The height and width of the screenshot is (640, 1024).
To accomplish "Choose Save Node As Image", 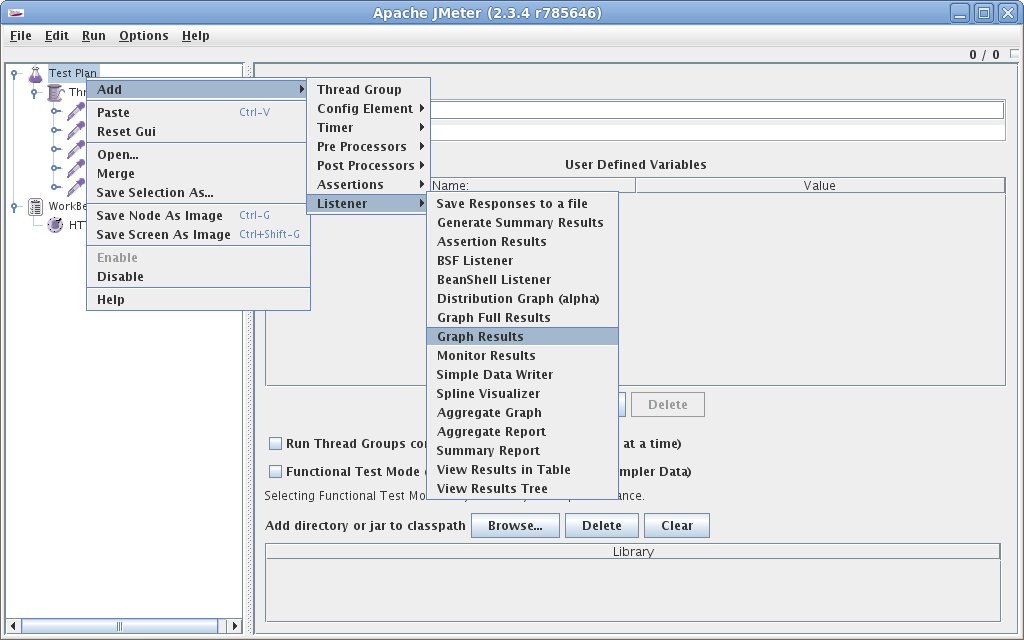I will [198, 216].
